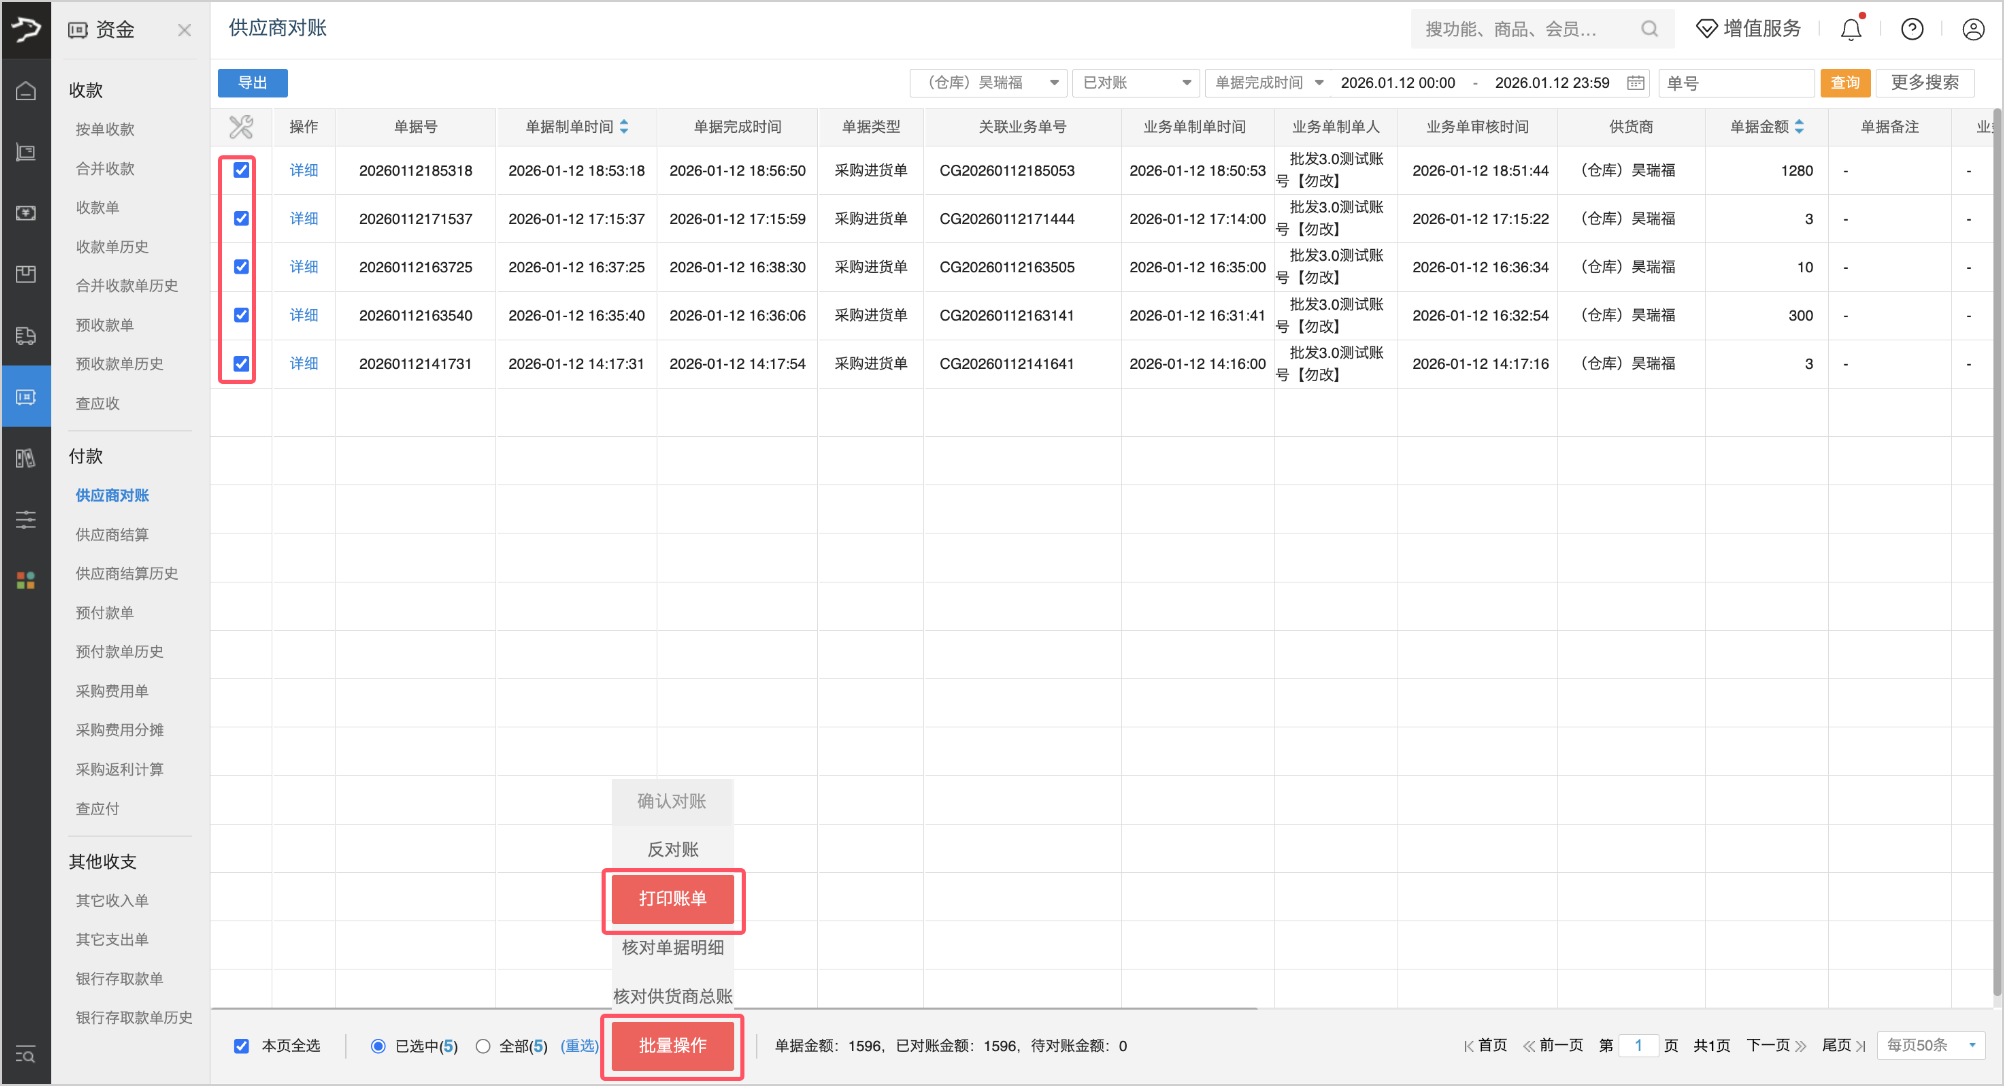Select the 全部(5) radio button
This screenshot has height=1086, width=2005.
click(483, 1046)
